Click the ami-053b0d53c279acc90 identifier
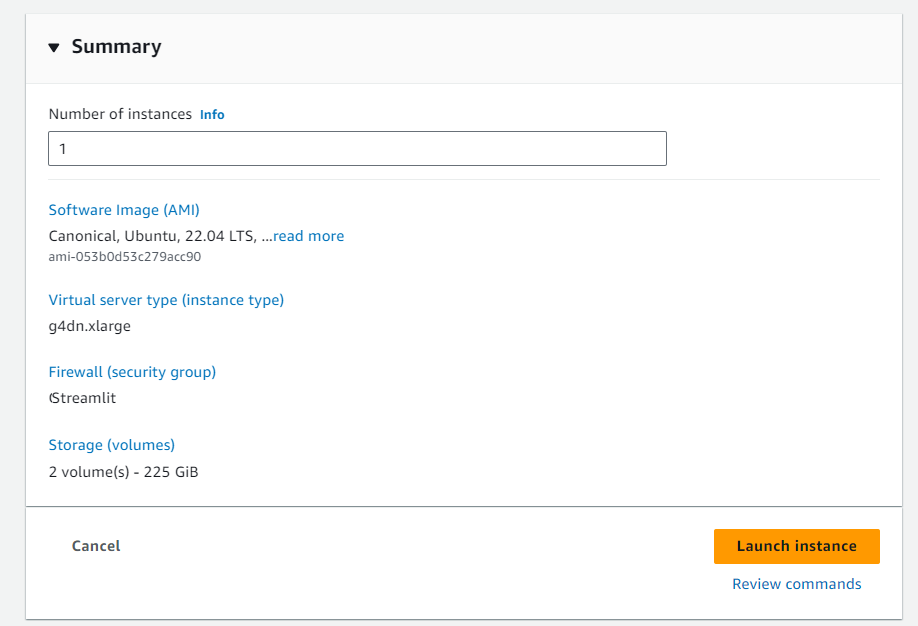 125,256
